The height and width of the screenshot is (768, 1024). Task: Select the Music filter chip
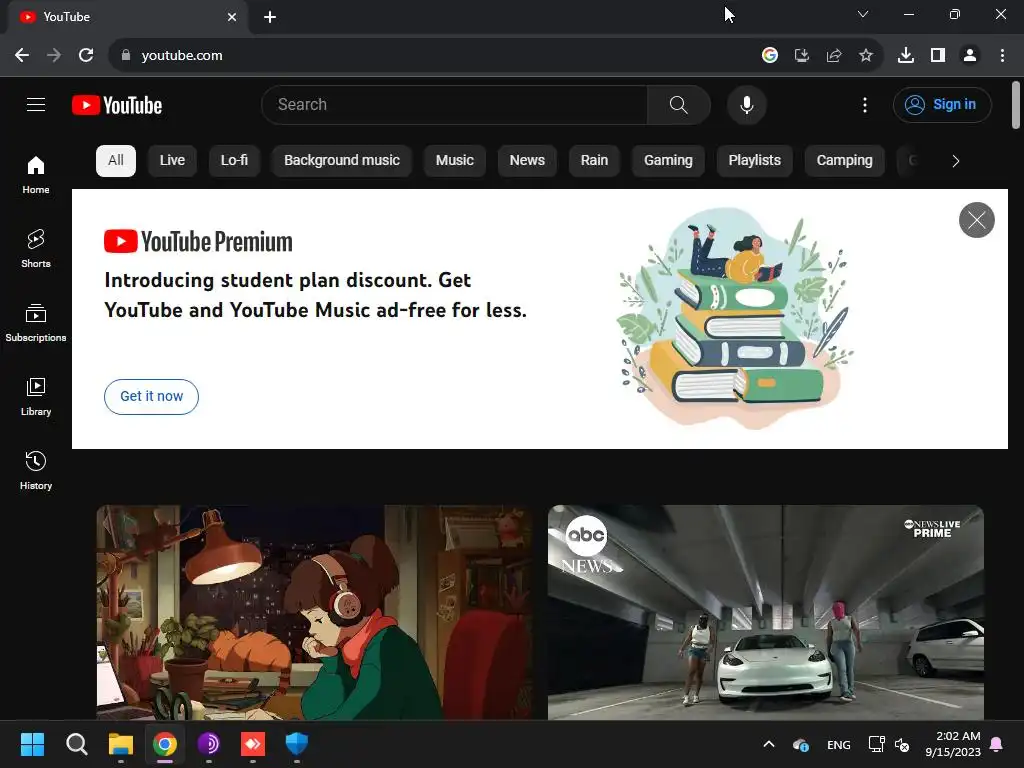[x=455, y=161]
